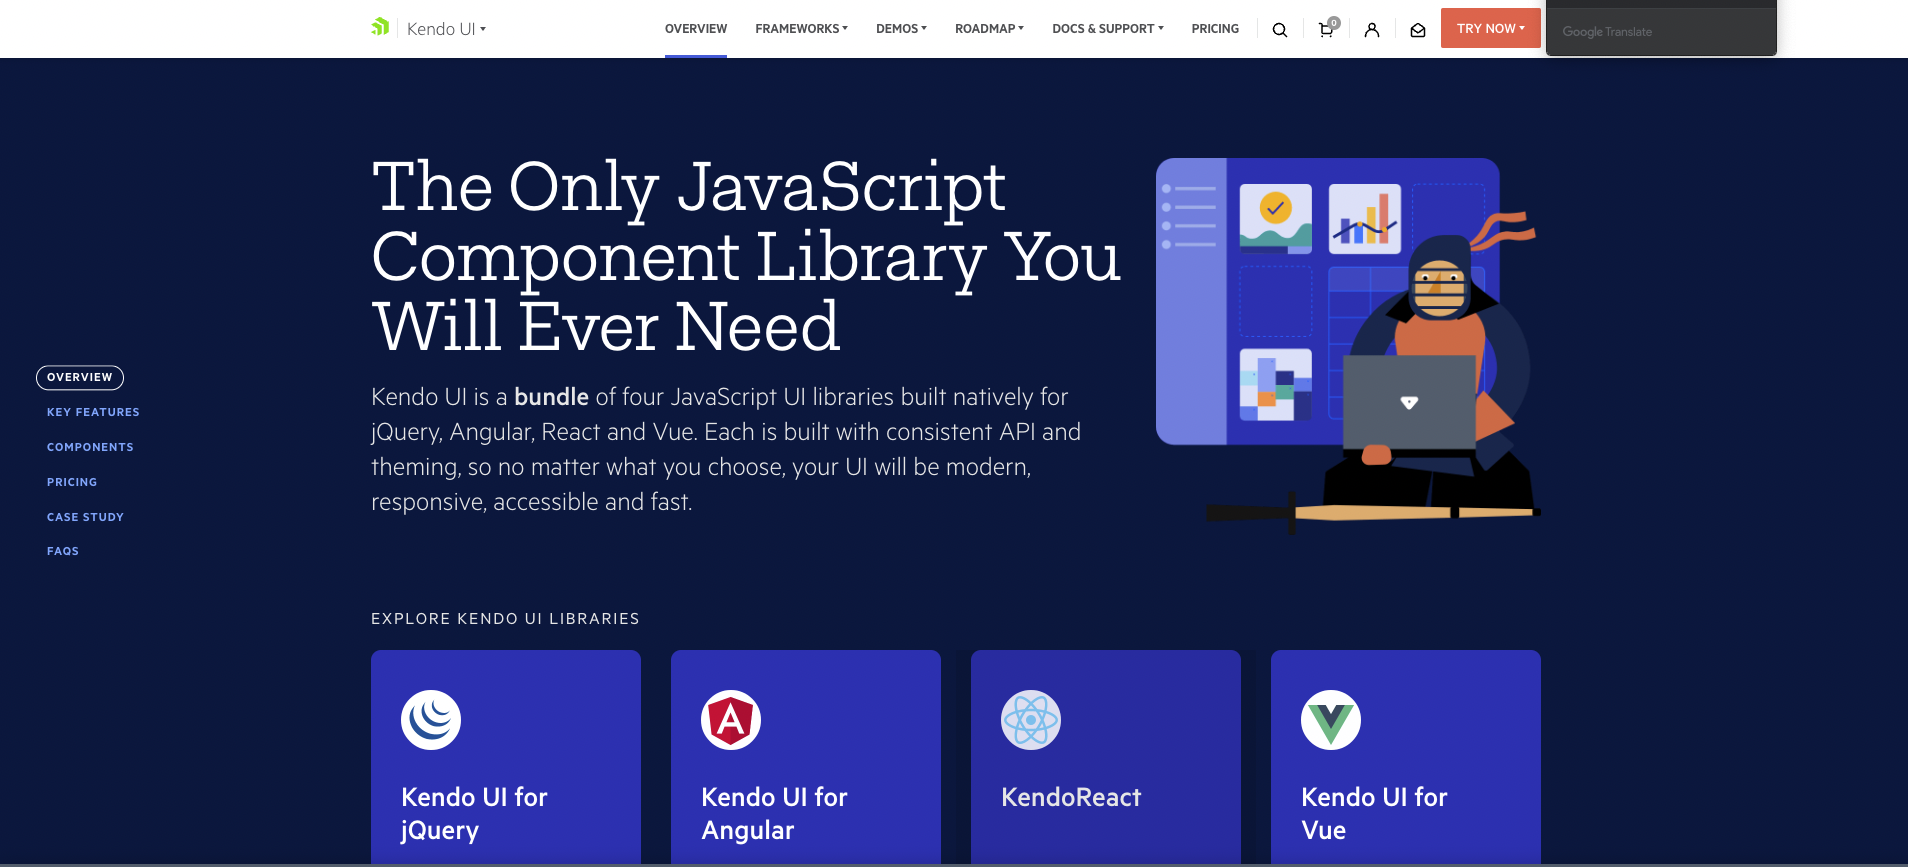Click the contact envelope icon
This screenshot has width=1908, height=867.
1418,30
